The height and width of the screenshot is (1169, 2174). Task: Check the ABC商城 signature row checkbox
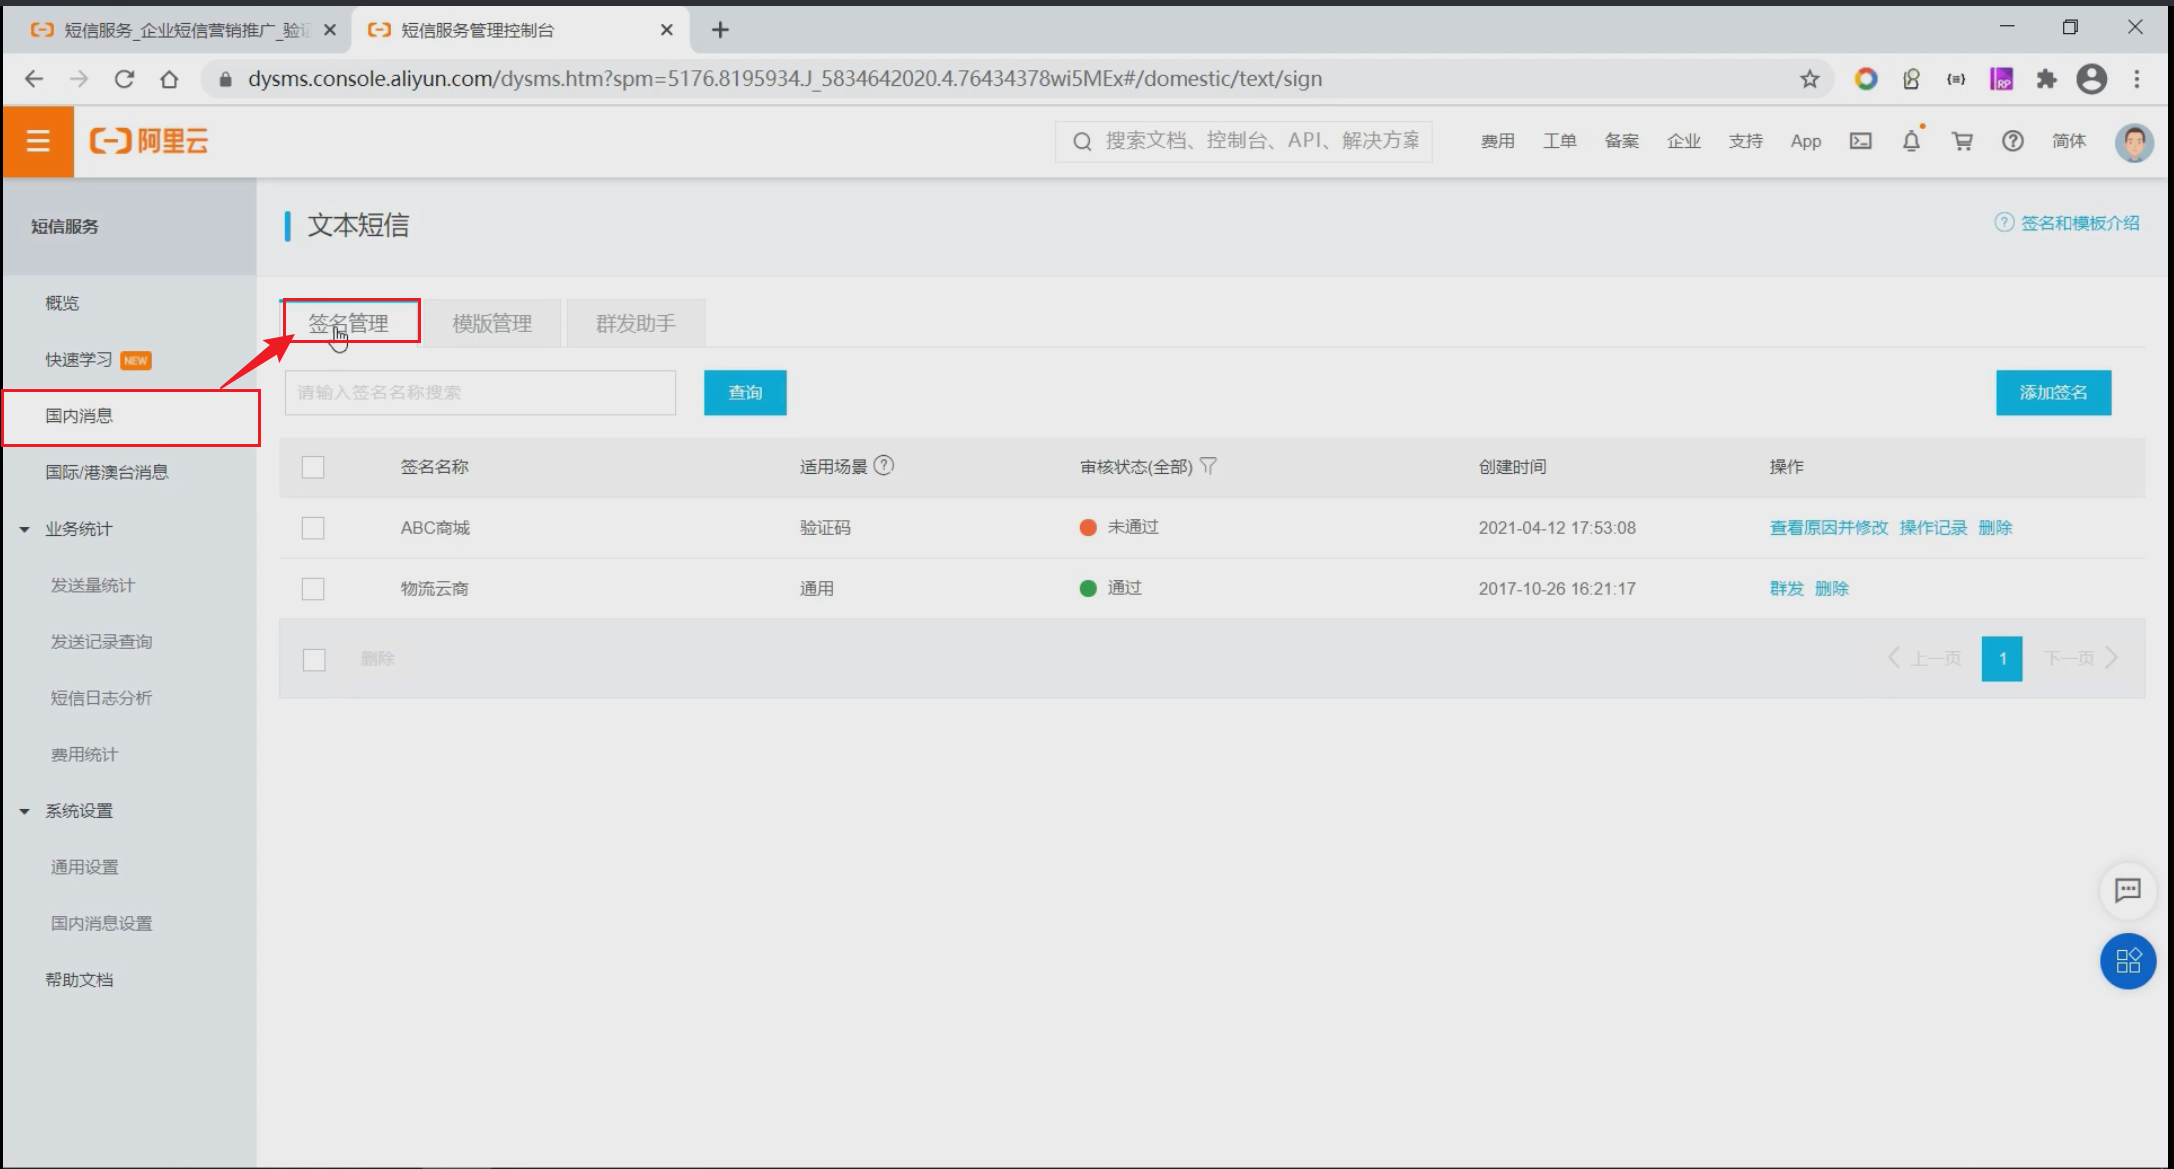[313, 528]
